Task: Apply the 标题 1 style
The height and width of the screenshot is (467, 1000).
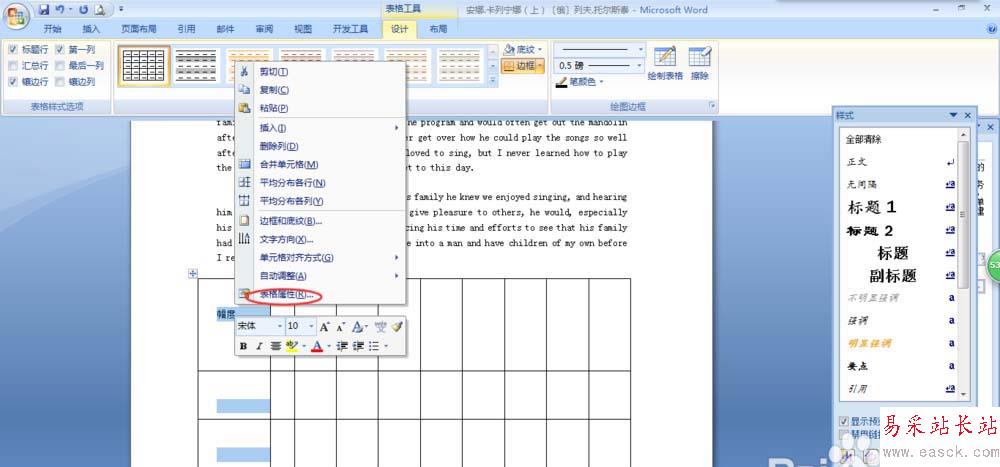Action: [x=872, y=207]
